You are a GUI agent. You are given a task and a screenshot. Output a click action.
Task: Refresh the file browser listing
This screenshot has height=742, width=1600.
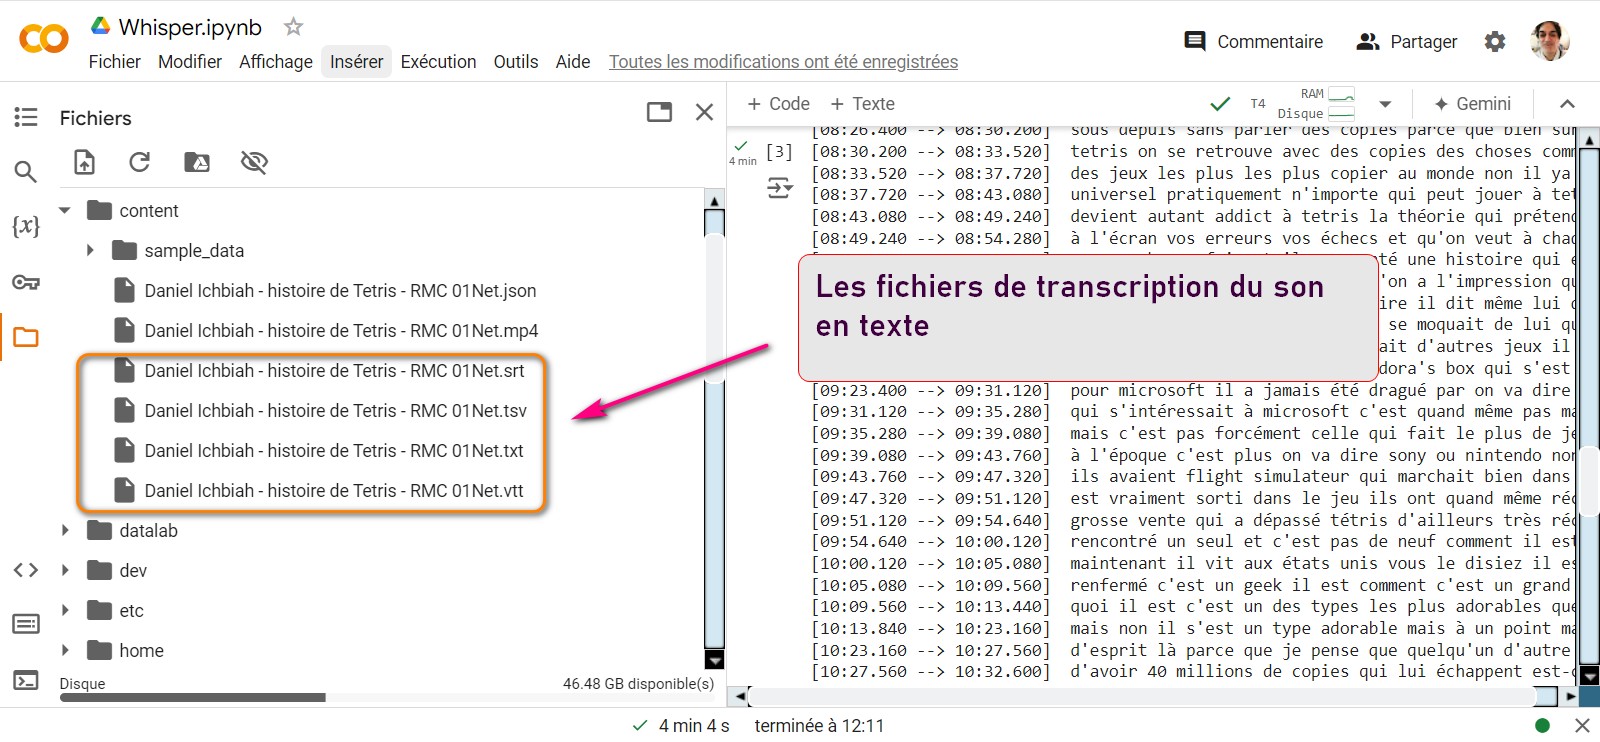pyautogui.click(x=140, y=162)
